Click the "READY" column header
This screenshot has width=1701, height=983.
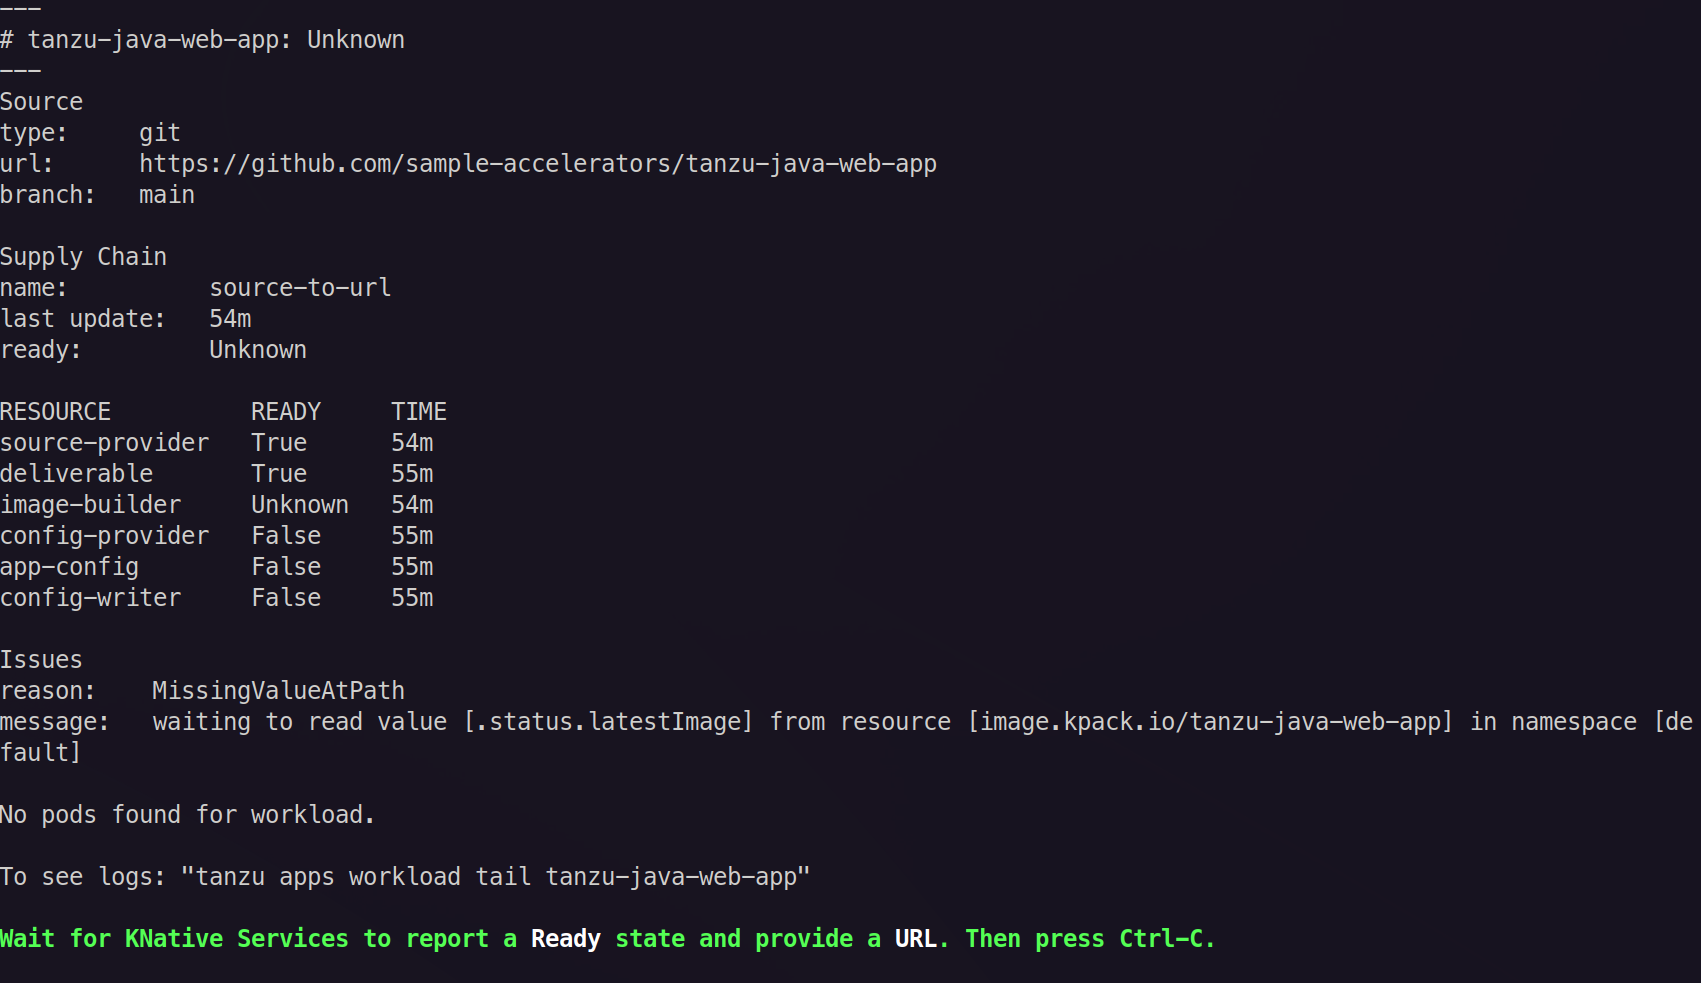click(286, 412)
